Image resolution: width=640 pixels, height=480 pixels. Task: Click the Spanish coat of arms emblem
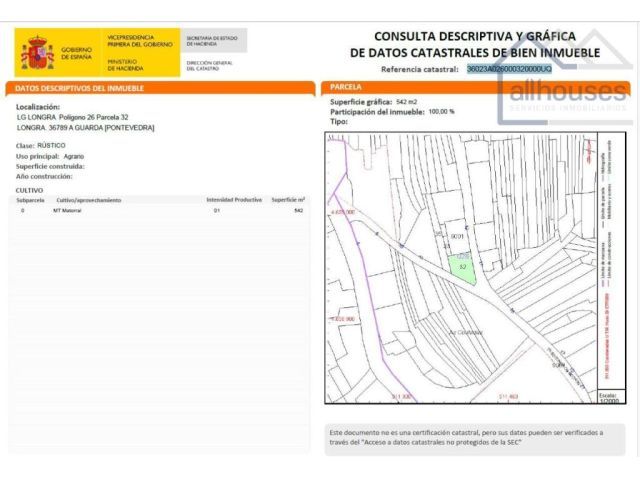tap(38, 53)
